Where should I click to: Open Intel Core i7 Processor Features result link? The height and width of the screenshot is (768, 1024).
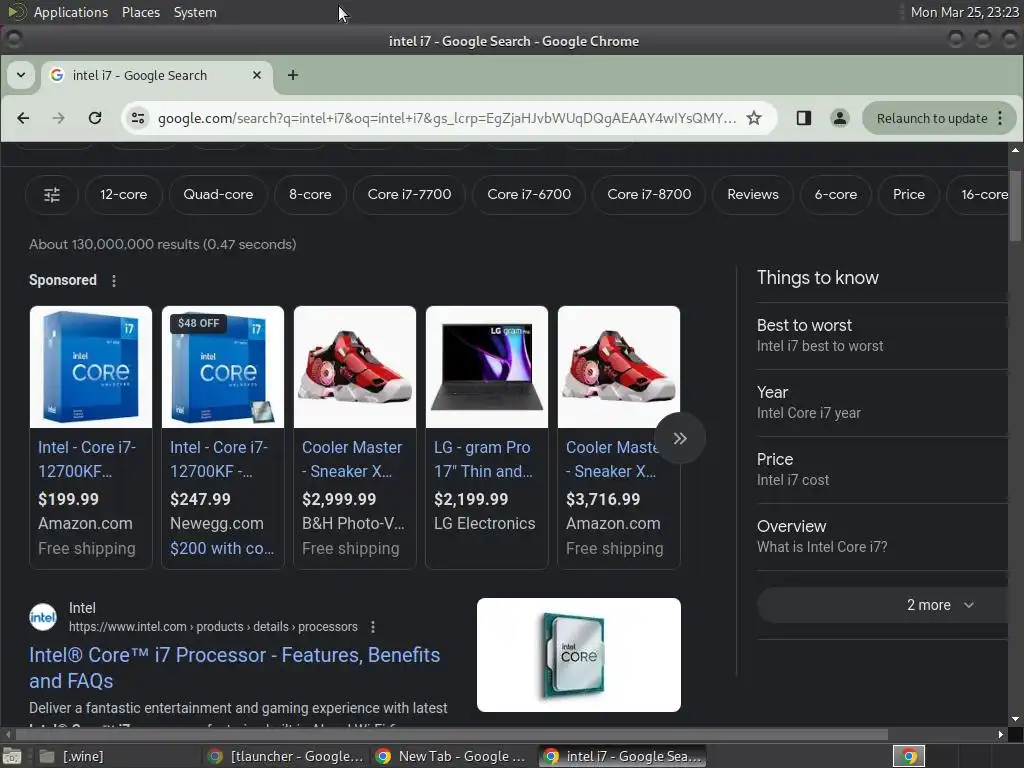(x=234, y=668)
